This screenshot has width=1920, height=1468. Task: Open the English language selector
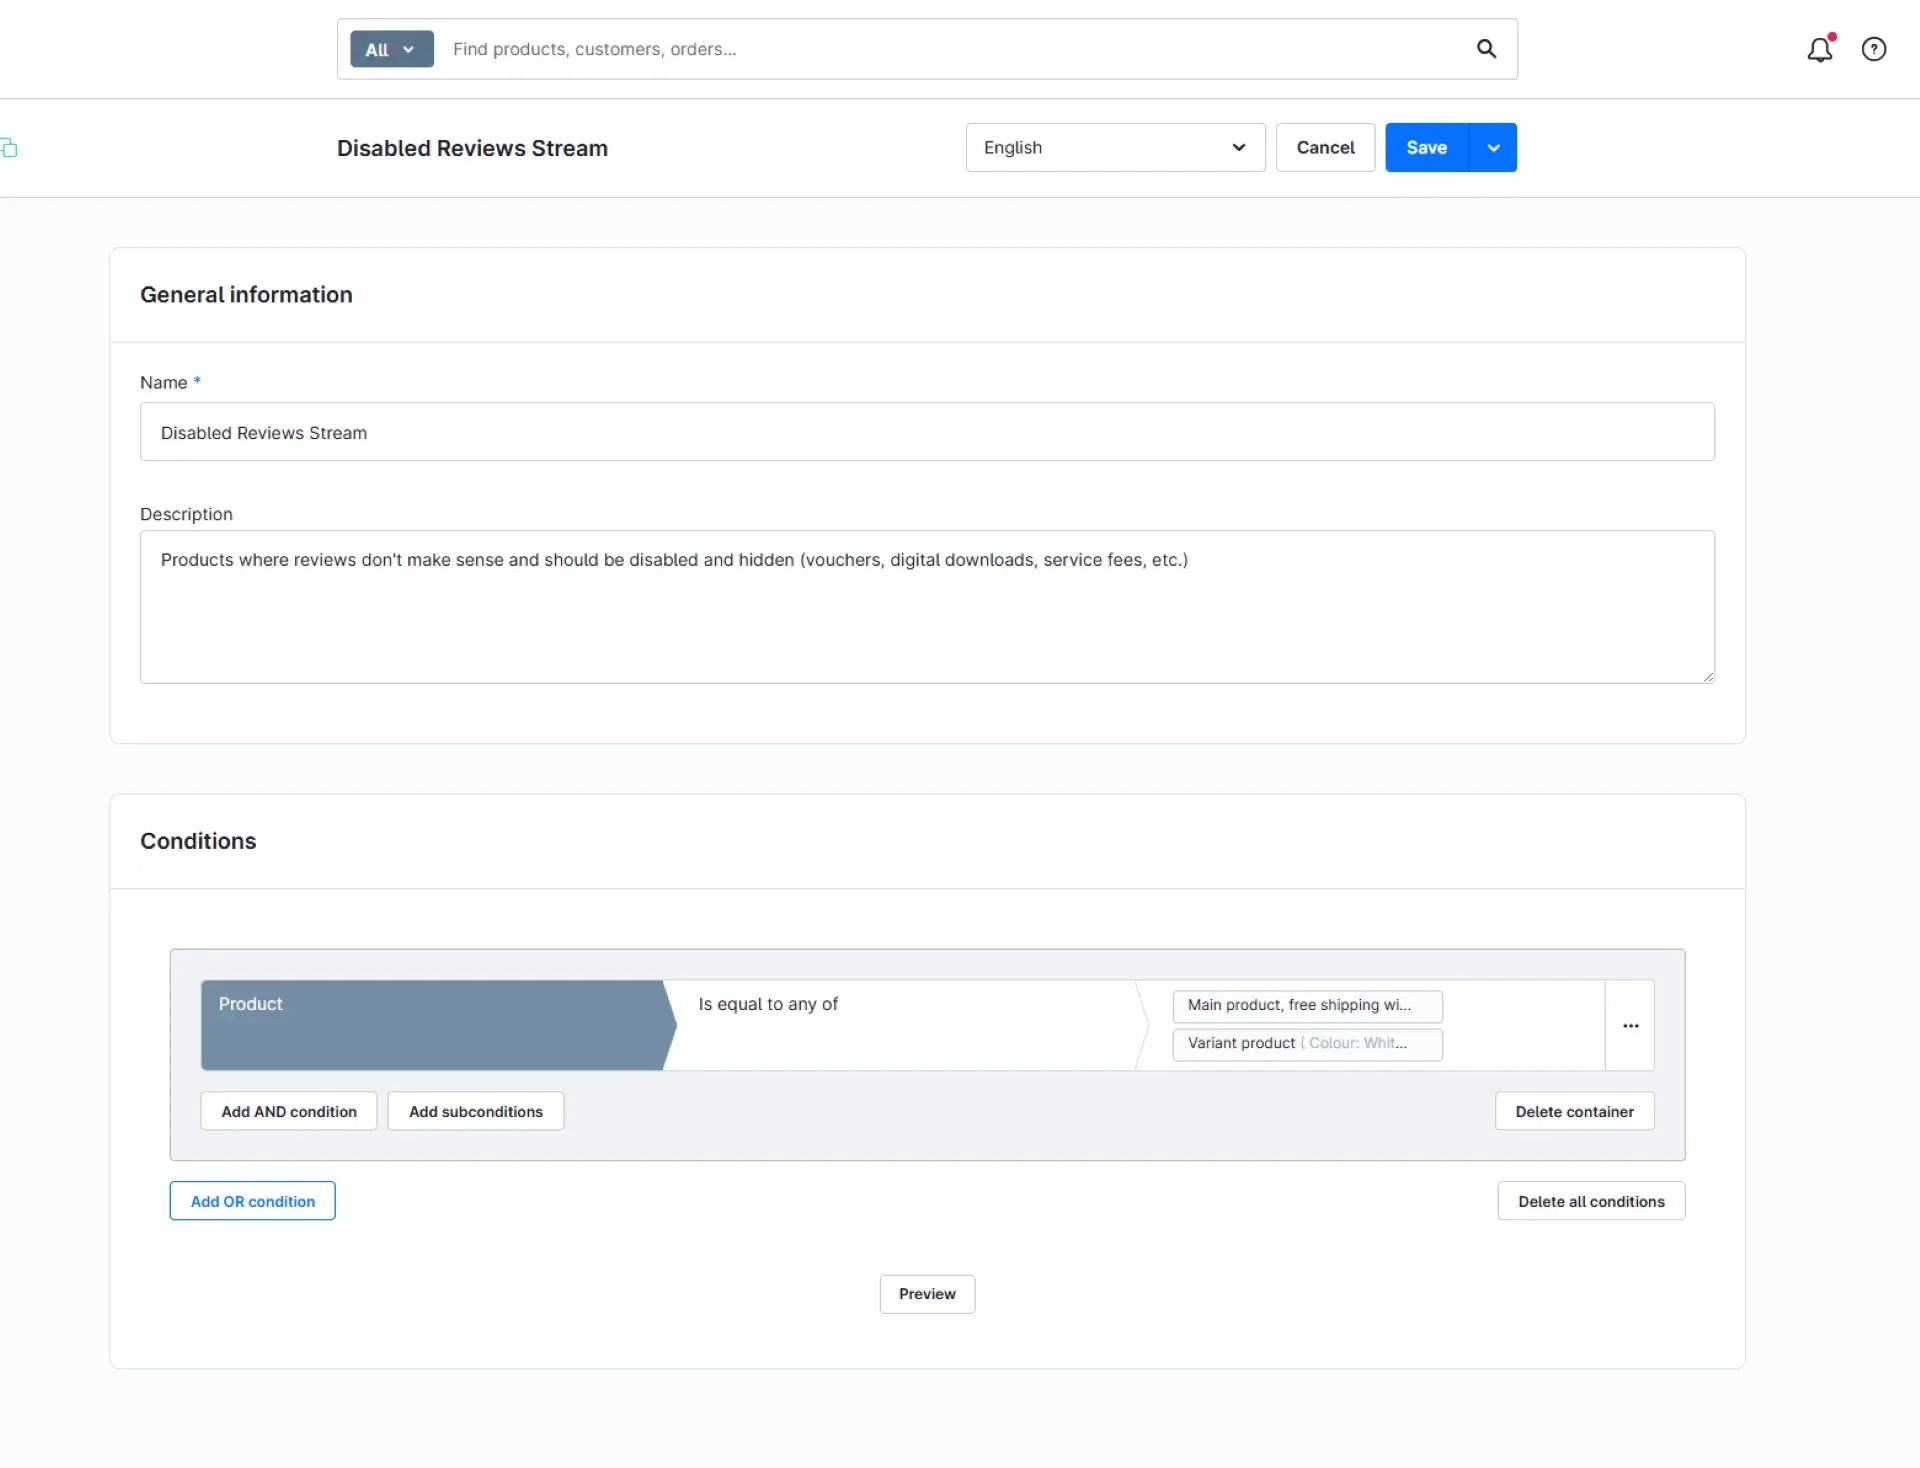click(x=1115, y=148)
